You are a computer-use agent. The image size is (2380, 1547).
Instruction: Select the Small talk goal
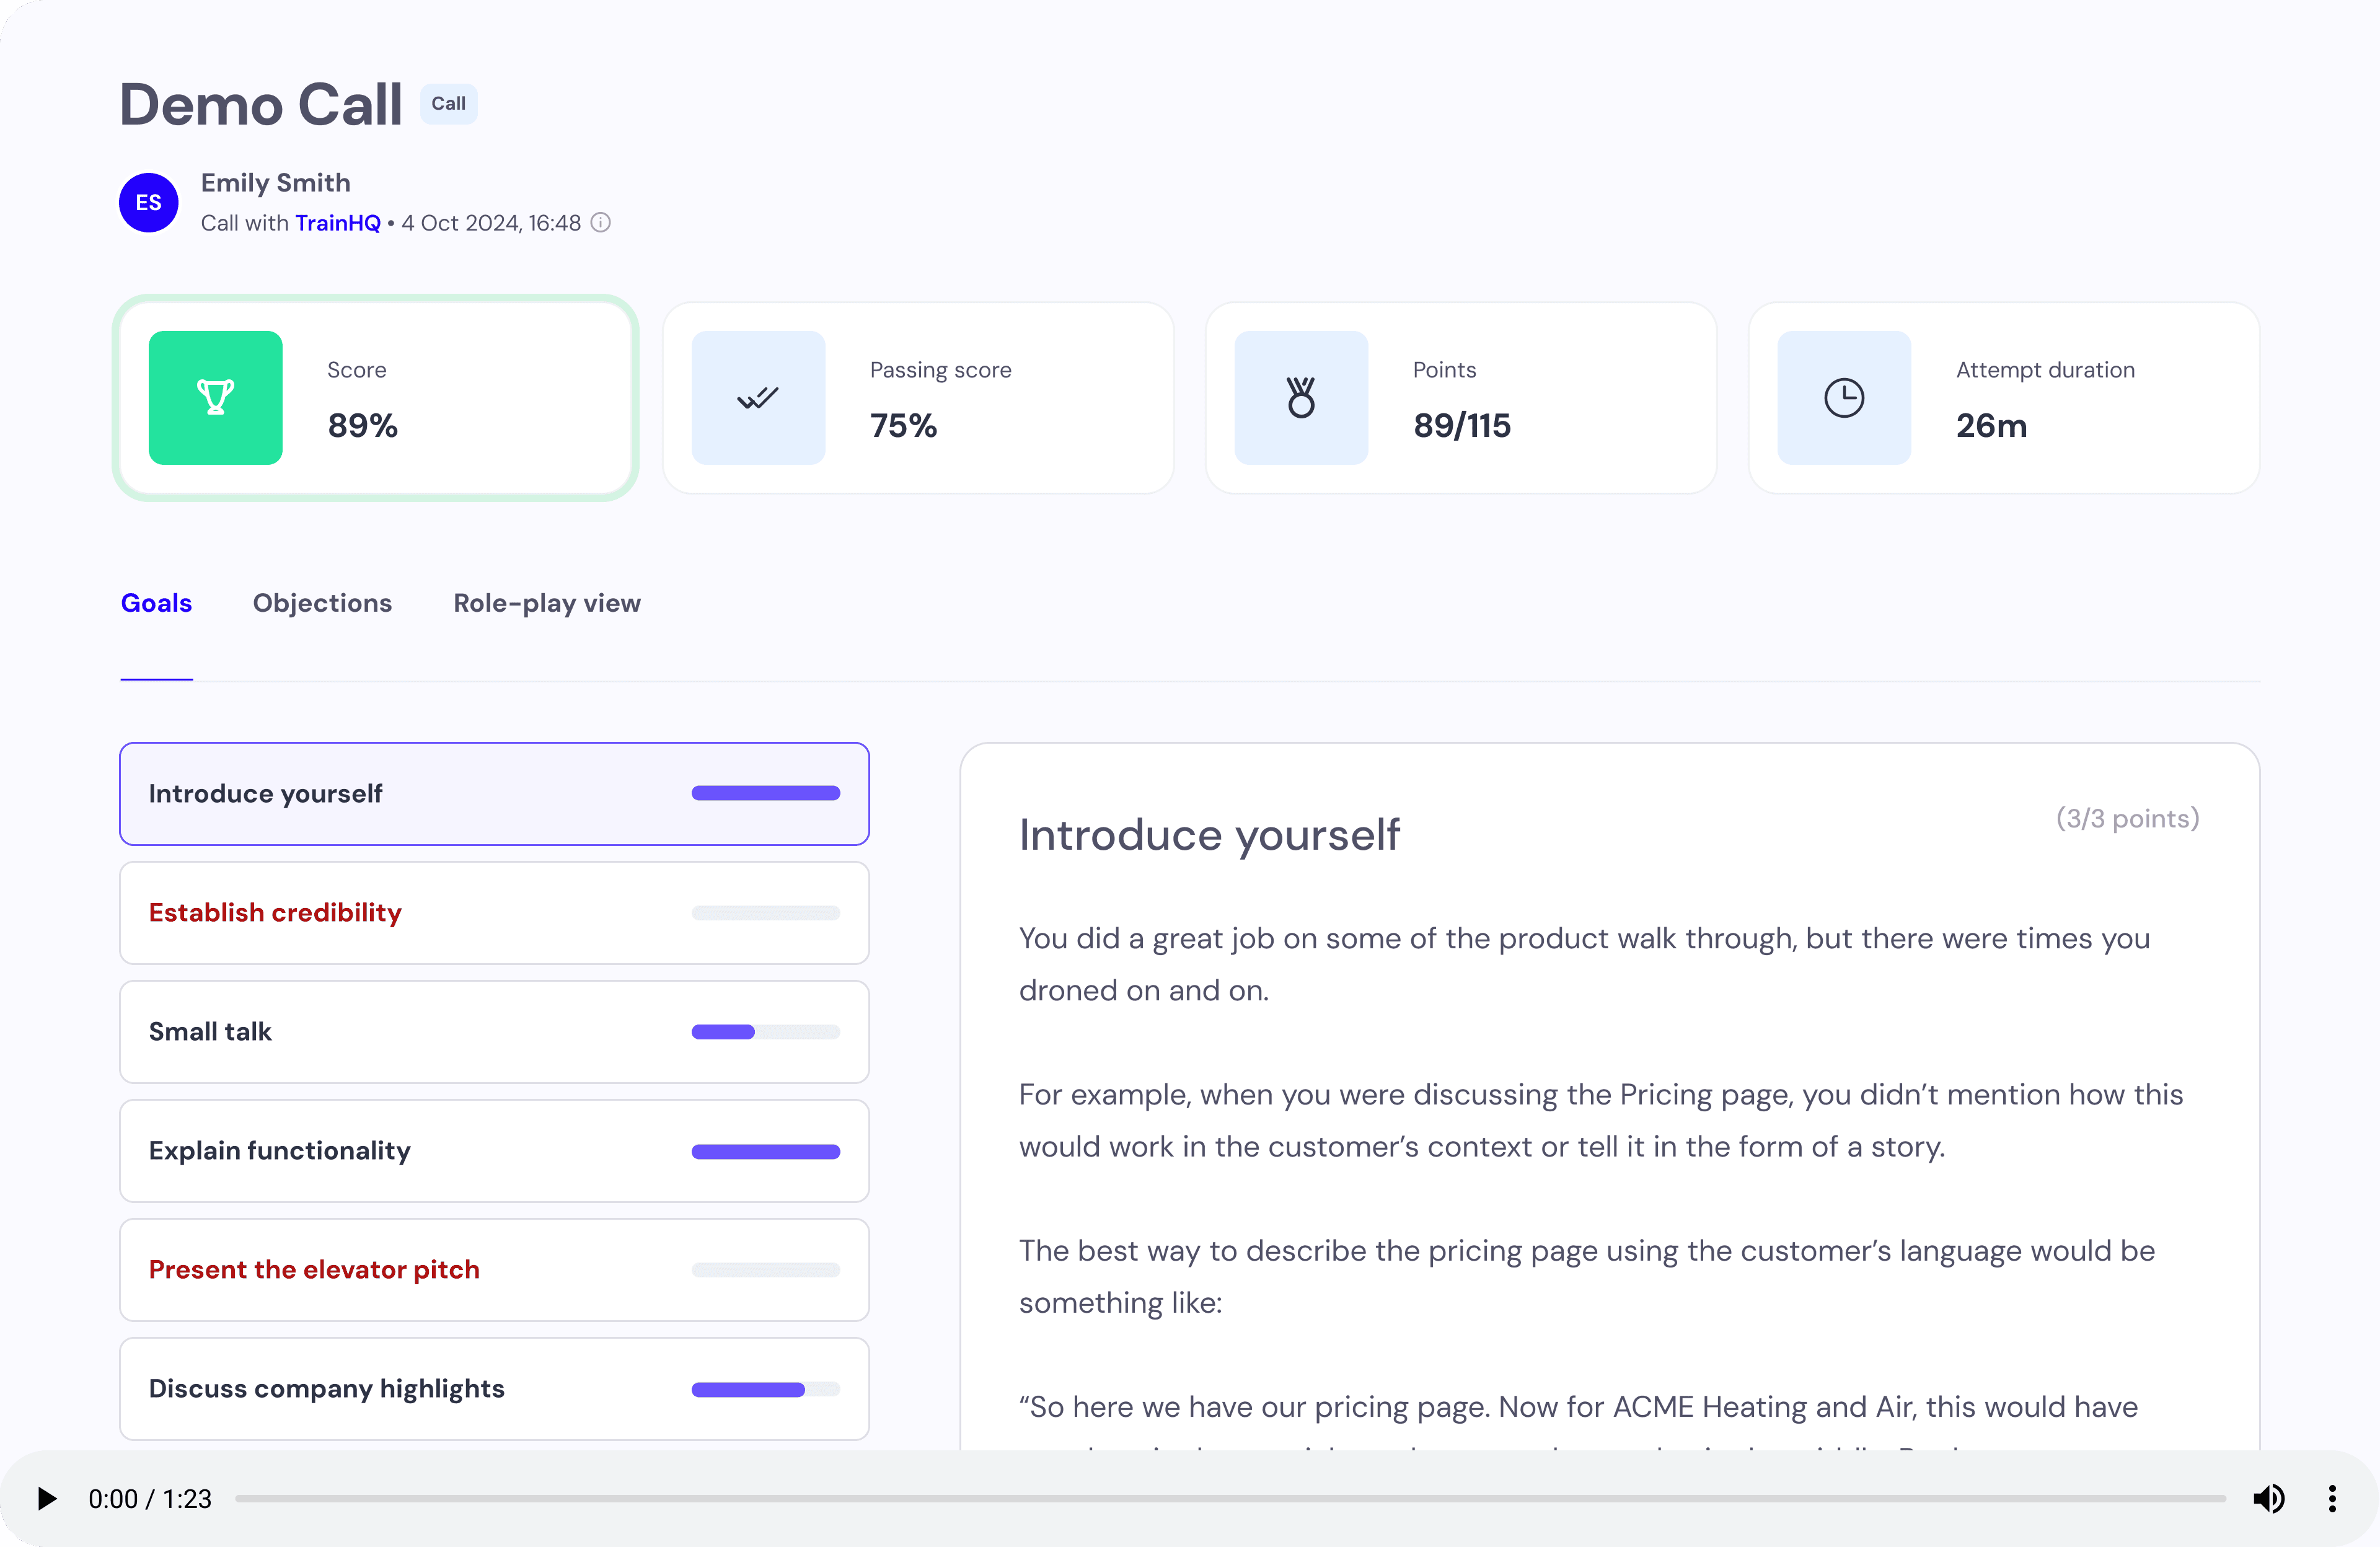(494, 1031)
